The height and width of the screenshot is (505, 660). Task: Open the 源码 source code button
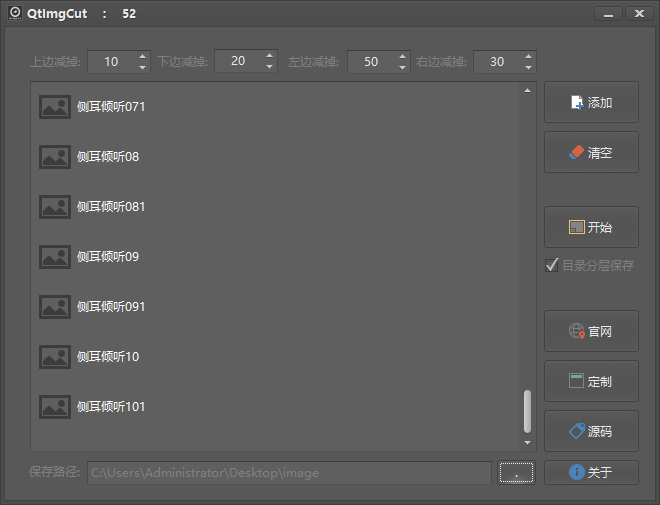coord(591,431)
